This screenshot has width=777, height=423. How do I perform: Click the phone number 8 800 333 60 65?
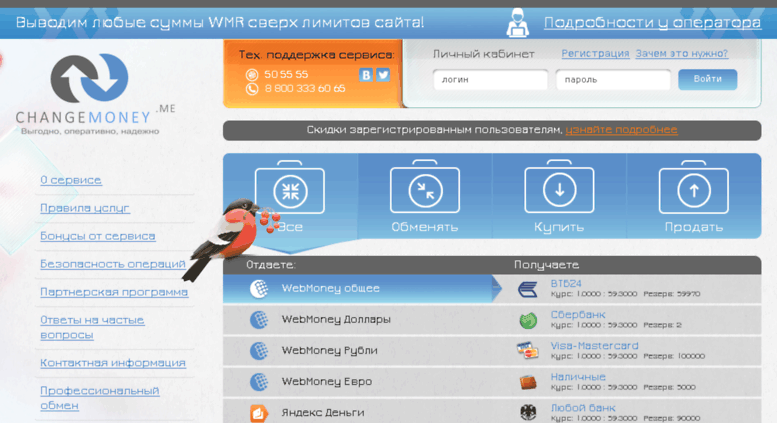pyautogui.click(x=305, y=89)
